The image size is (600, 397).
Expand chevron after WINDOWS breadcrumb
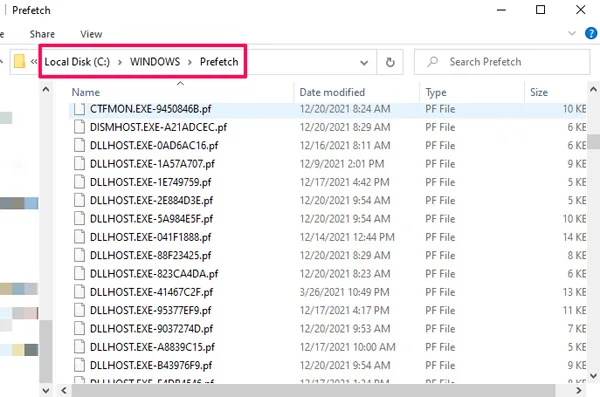point(190,62)
